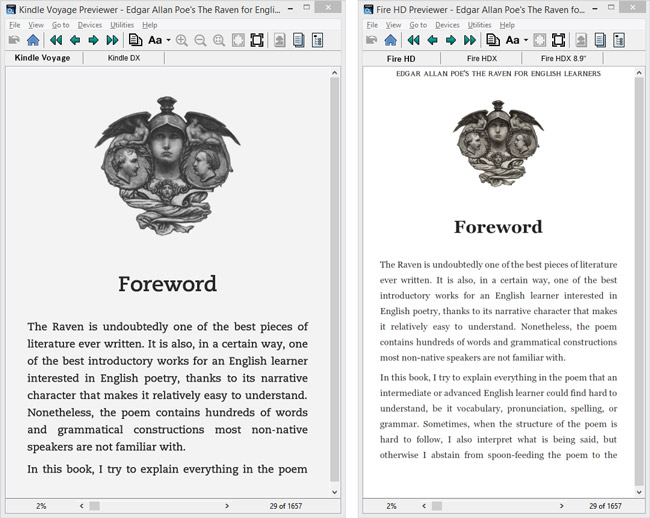Click the table of contents icon in Kindle Voyage Previewer
650x518 pixels.
tap(298, 40)
